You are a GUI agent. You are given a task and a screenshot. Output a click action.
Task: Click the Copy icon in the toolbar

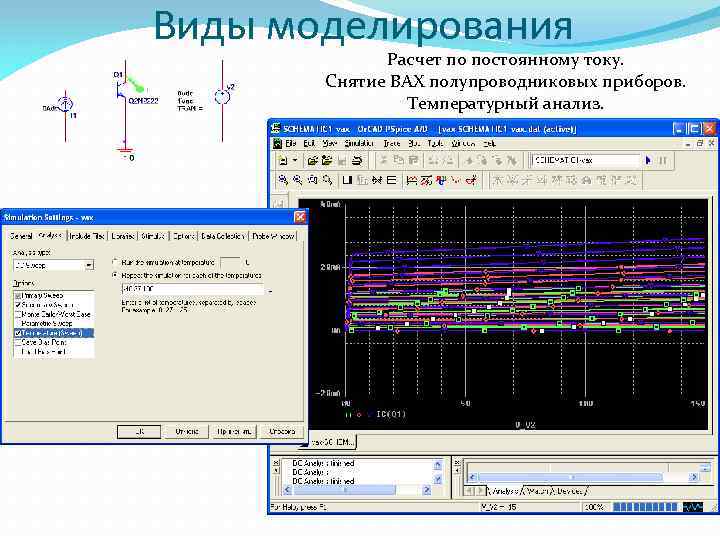tap(398, 160)
